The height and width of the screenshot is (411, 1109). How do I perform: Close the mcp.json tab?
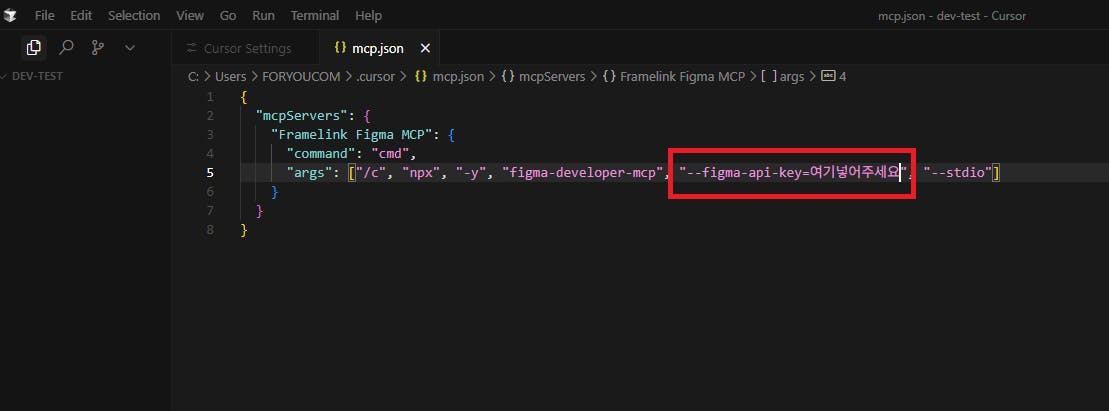425,48
